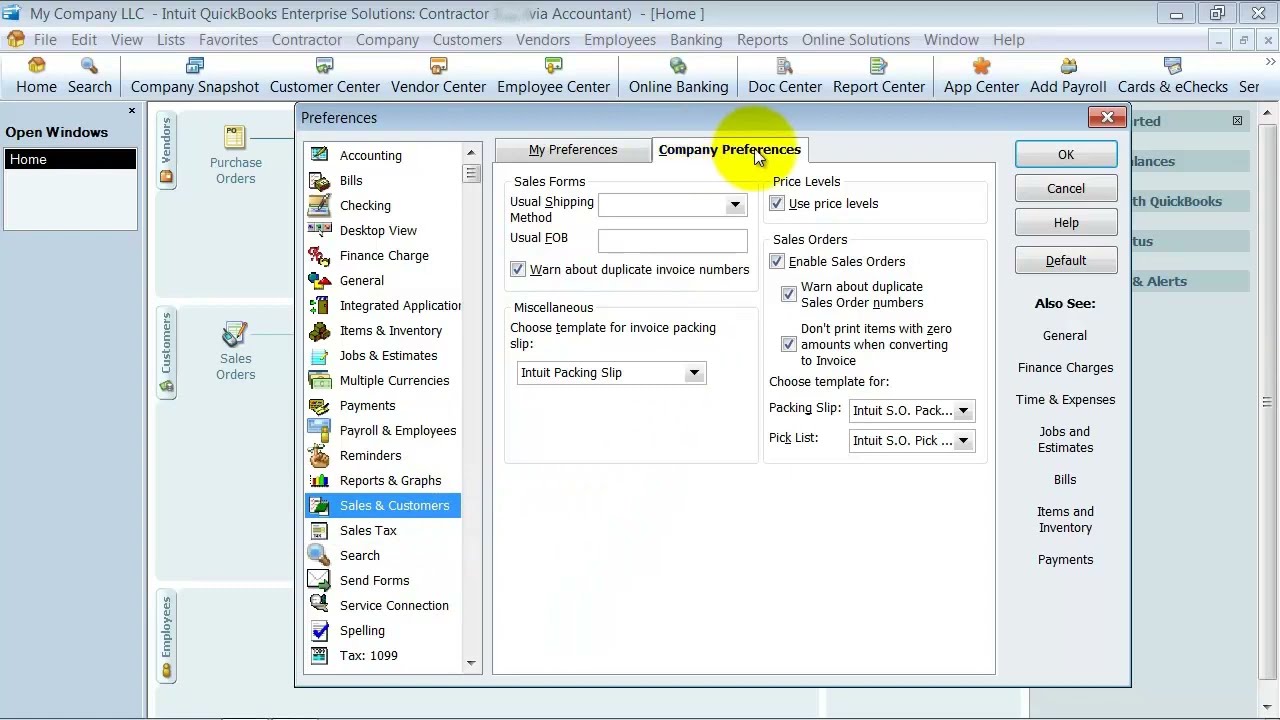Screen dimensions: 1280x720
Task: Select Payments category in preferences list
Action: point(382,405)
